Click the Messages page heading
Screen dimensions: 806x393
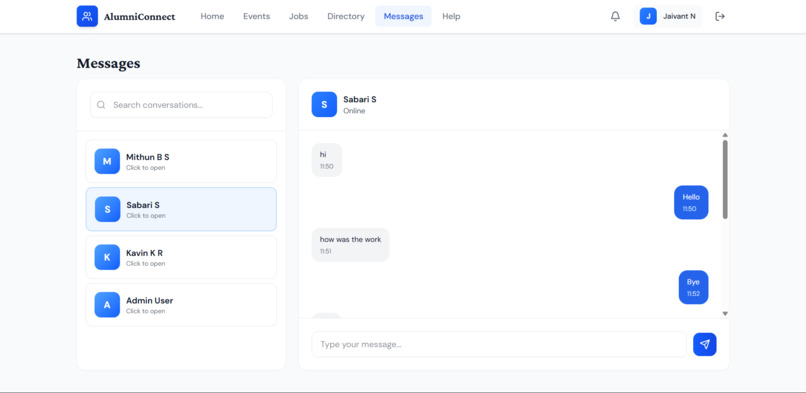pyautogui.click(x=108, y=64)
